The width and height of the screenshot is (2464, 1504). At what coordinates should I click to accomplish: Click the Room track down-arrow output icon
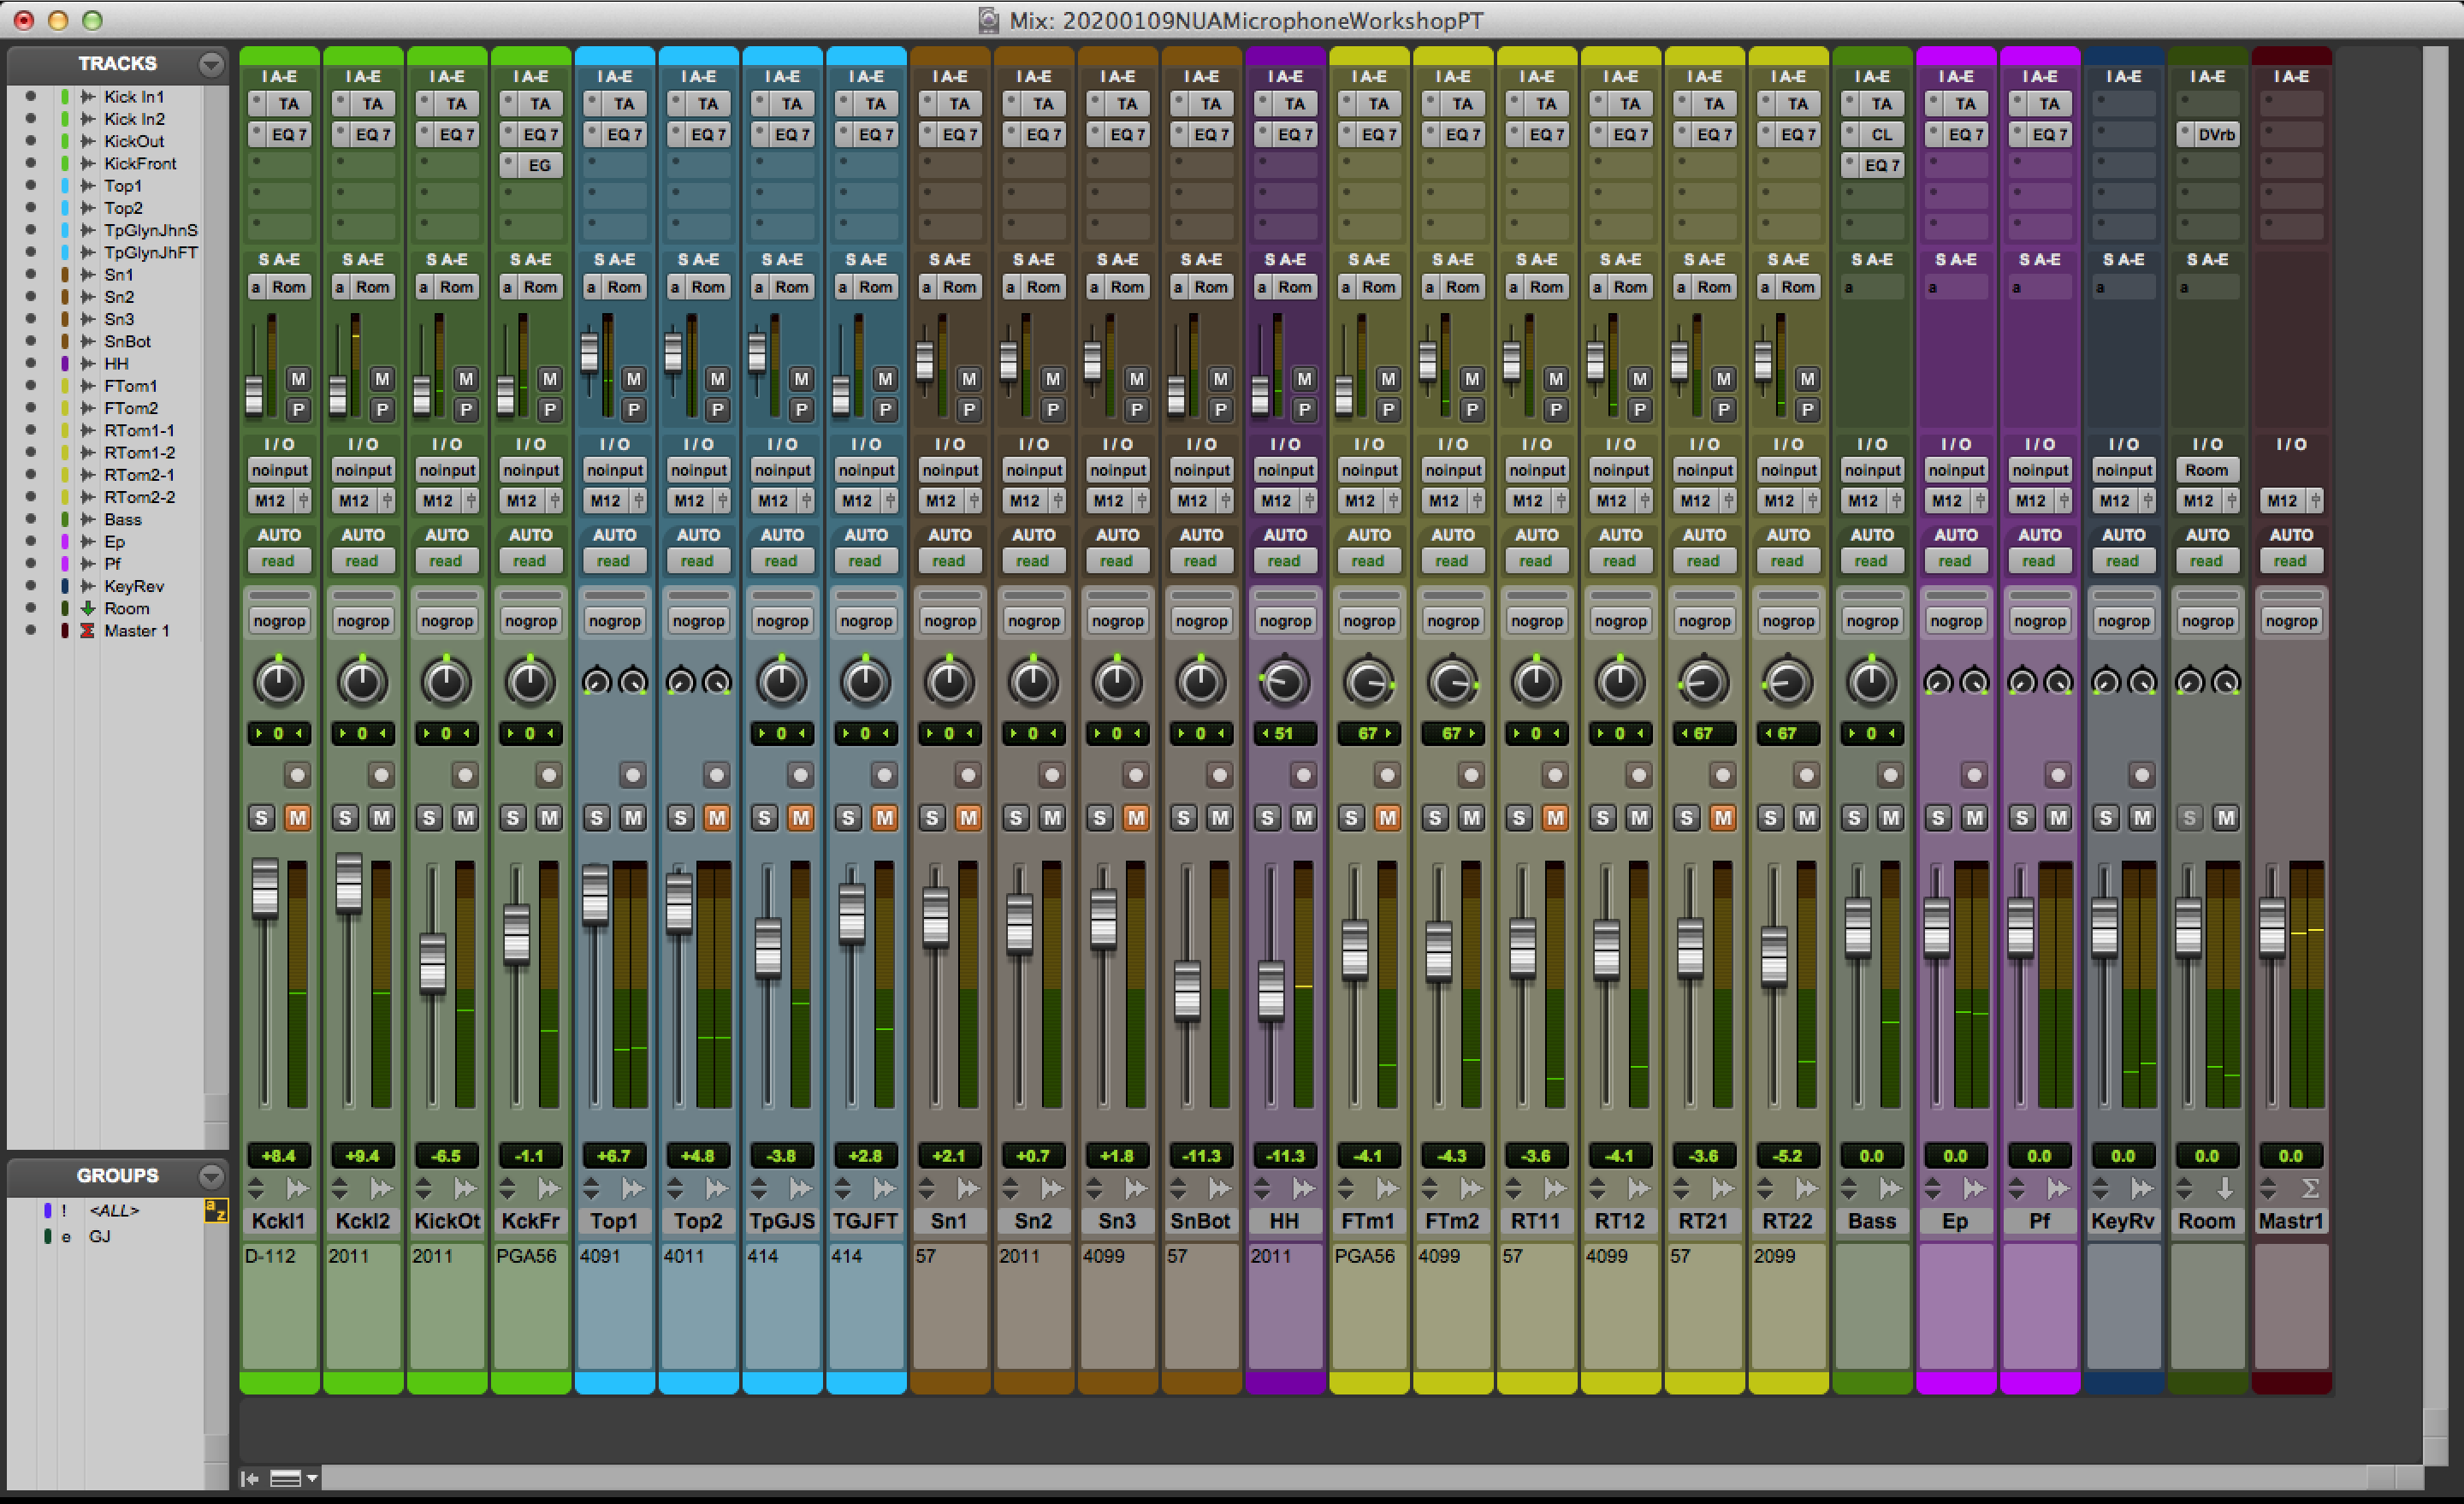tap(2225, 1188)
